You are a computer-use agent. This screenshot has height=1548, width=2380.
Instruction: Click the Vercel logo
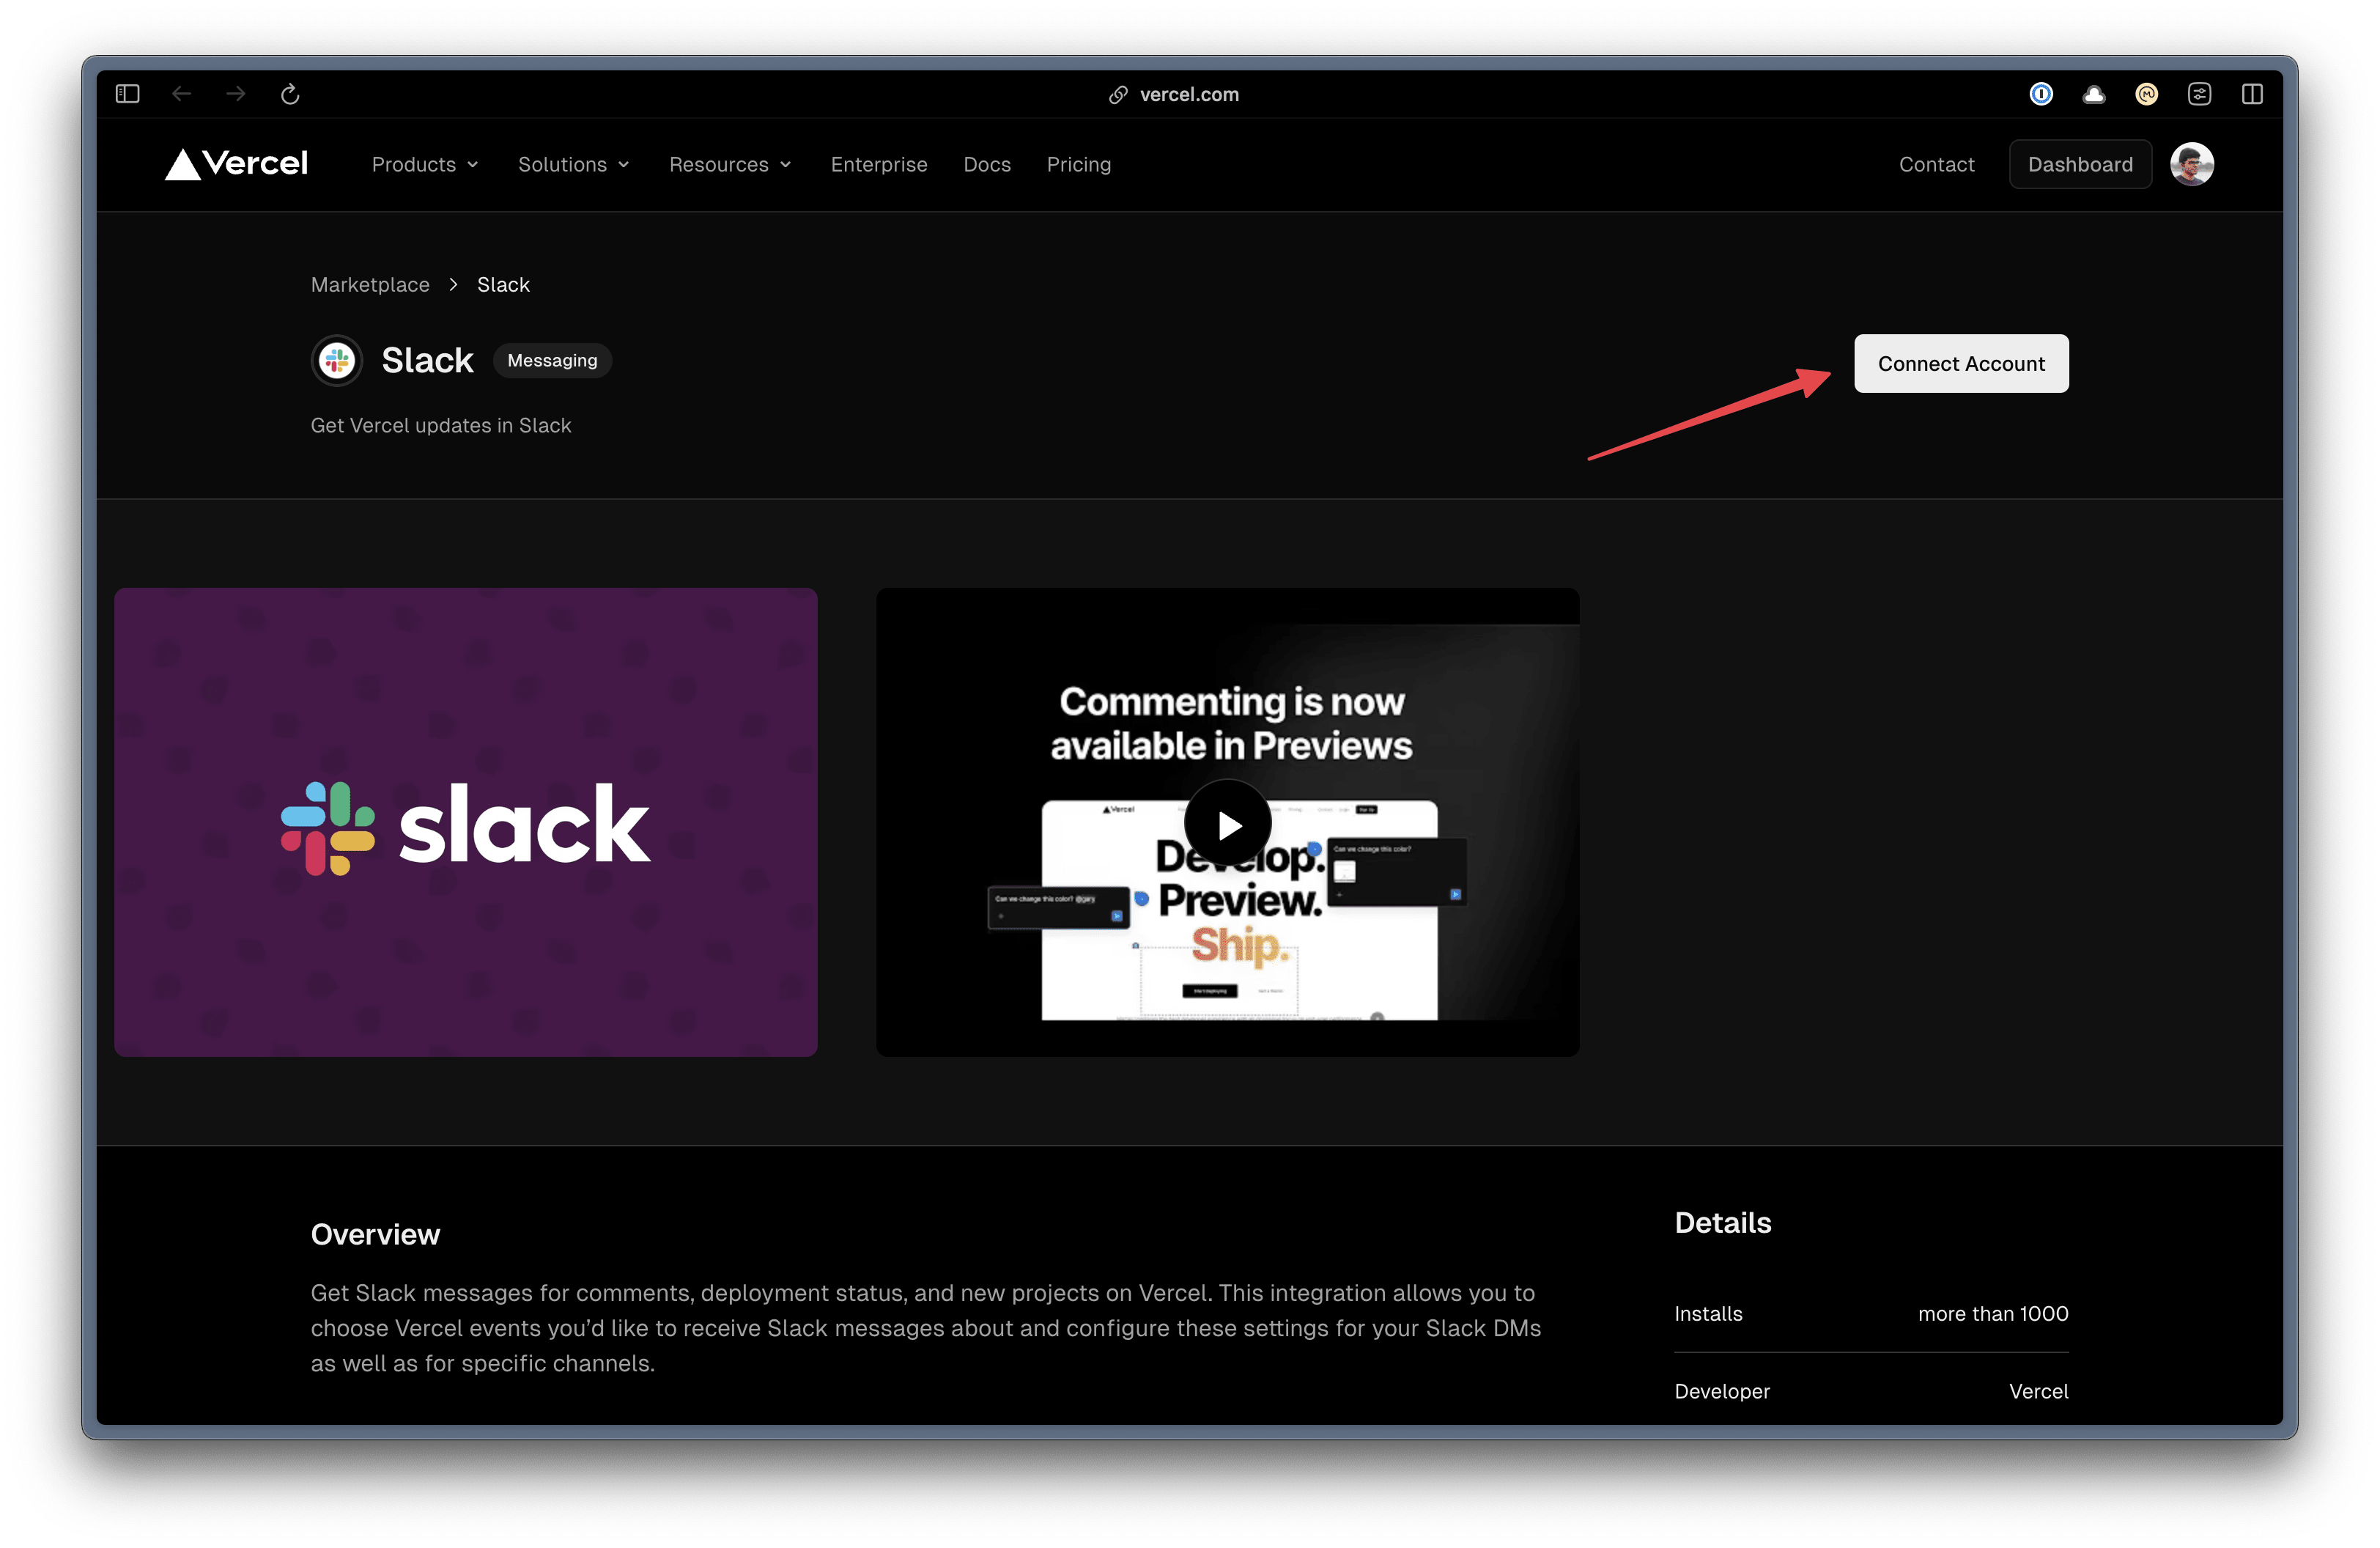236,164
